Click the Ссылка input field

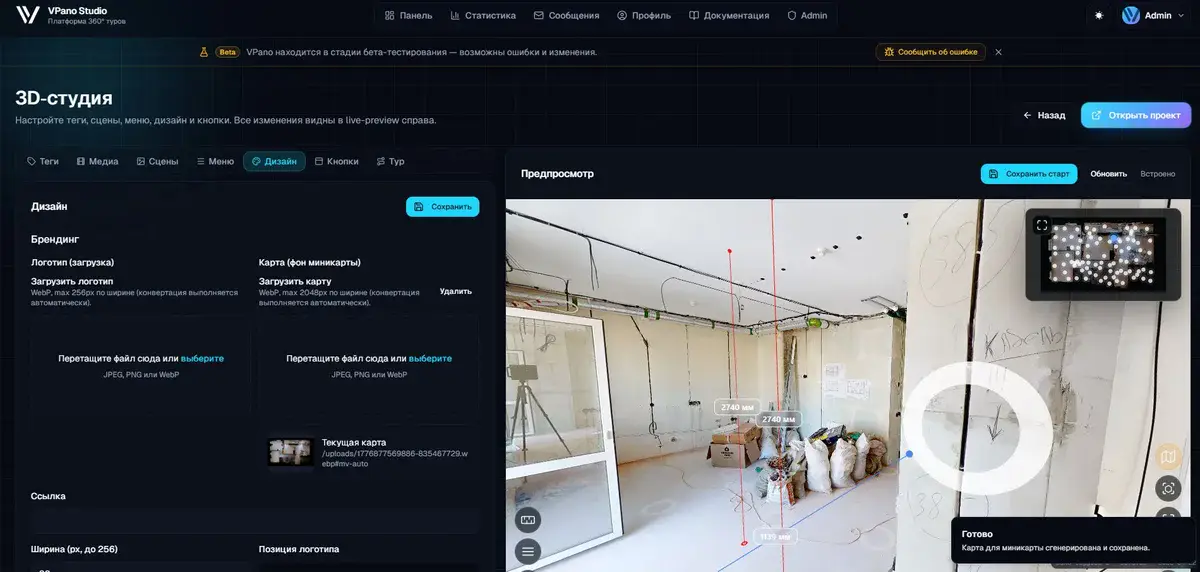click(x=255, y=520)
